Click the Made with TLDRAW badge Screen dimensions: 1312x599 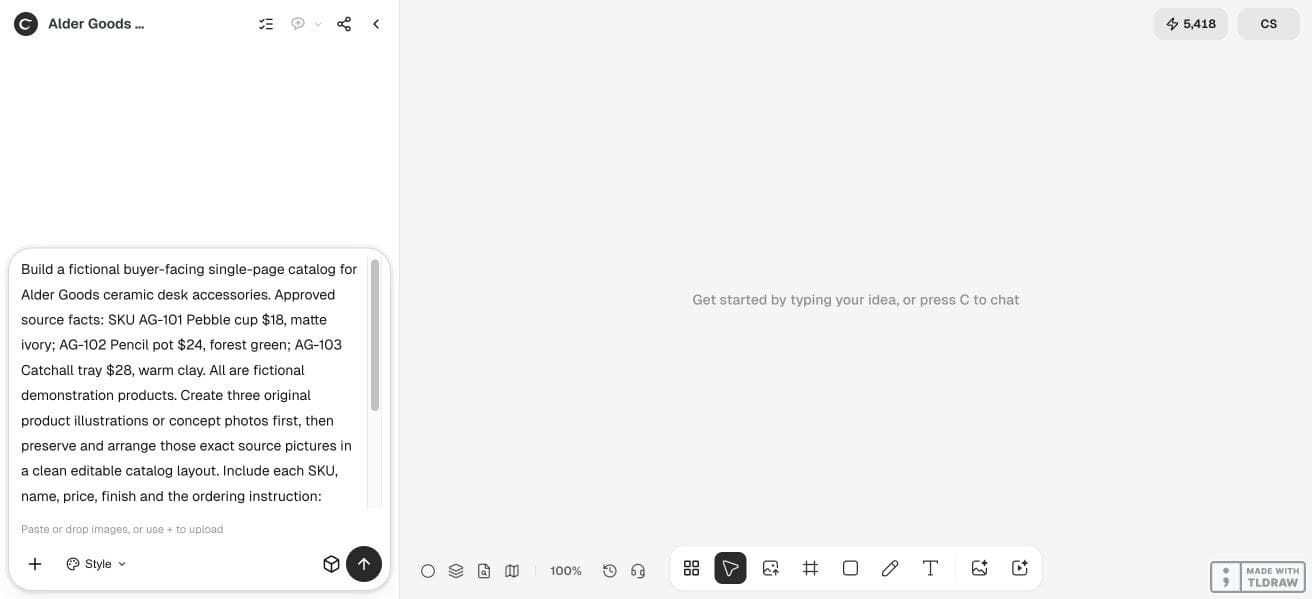tap(1258, 577)
